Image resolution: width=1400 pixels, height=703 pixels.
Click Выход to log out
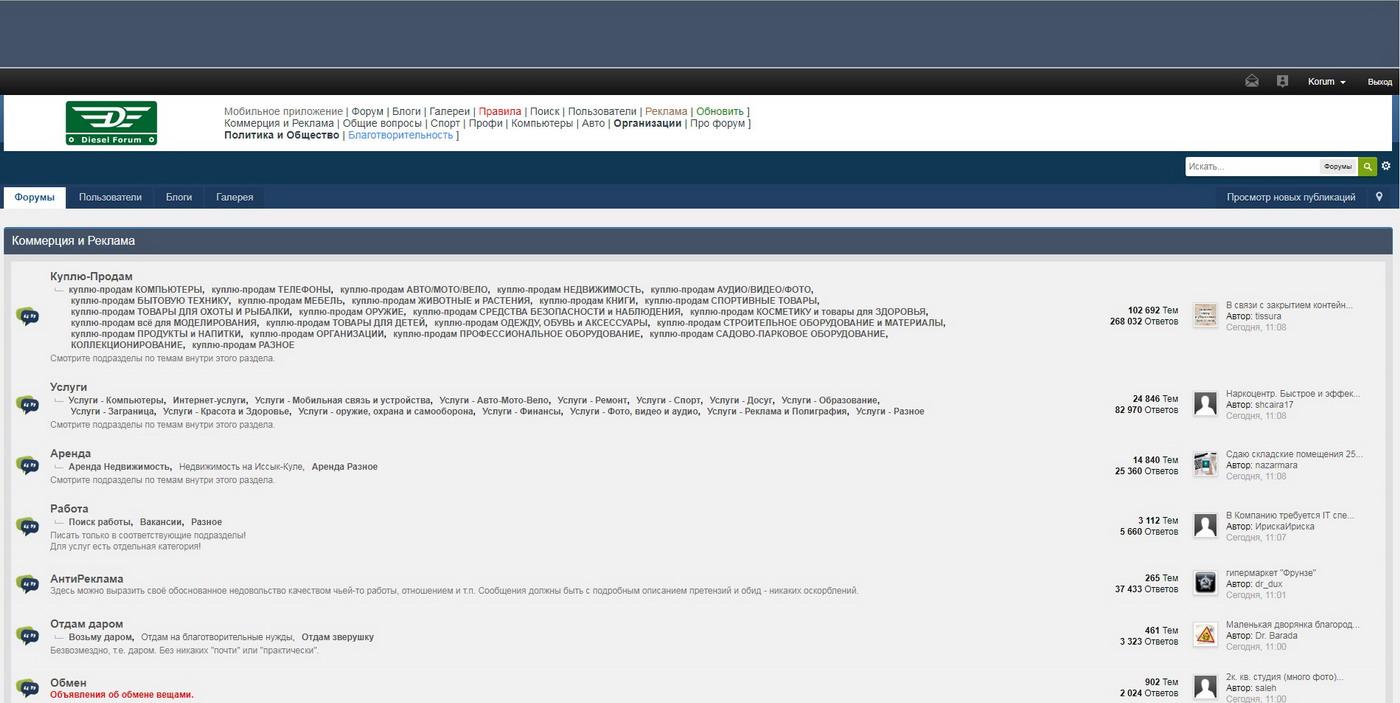point(1379,82)
